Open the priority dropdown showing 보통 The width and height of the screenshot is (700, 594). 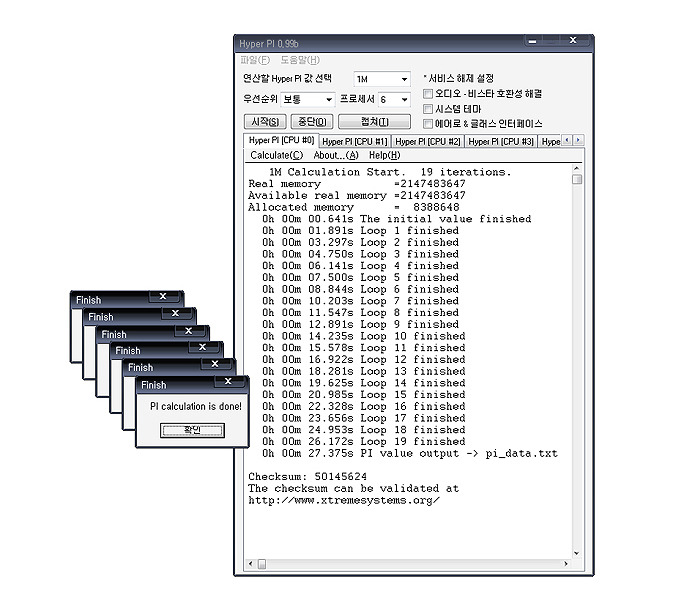(307, 99)
